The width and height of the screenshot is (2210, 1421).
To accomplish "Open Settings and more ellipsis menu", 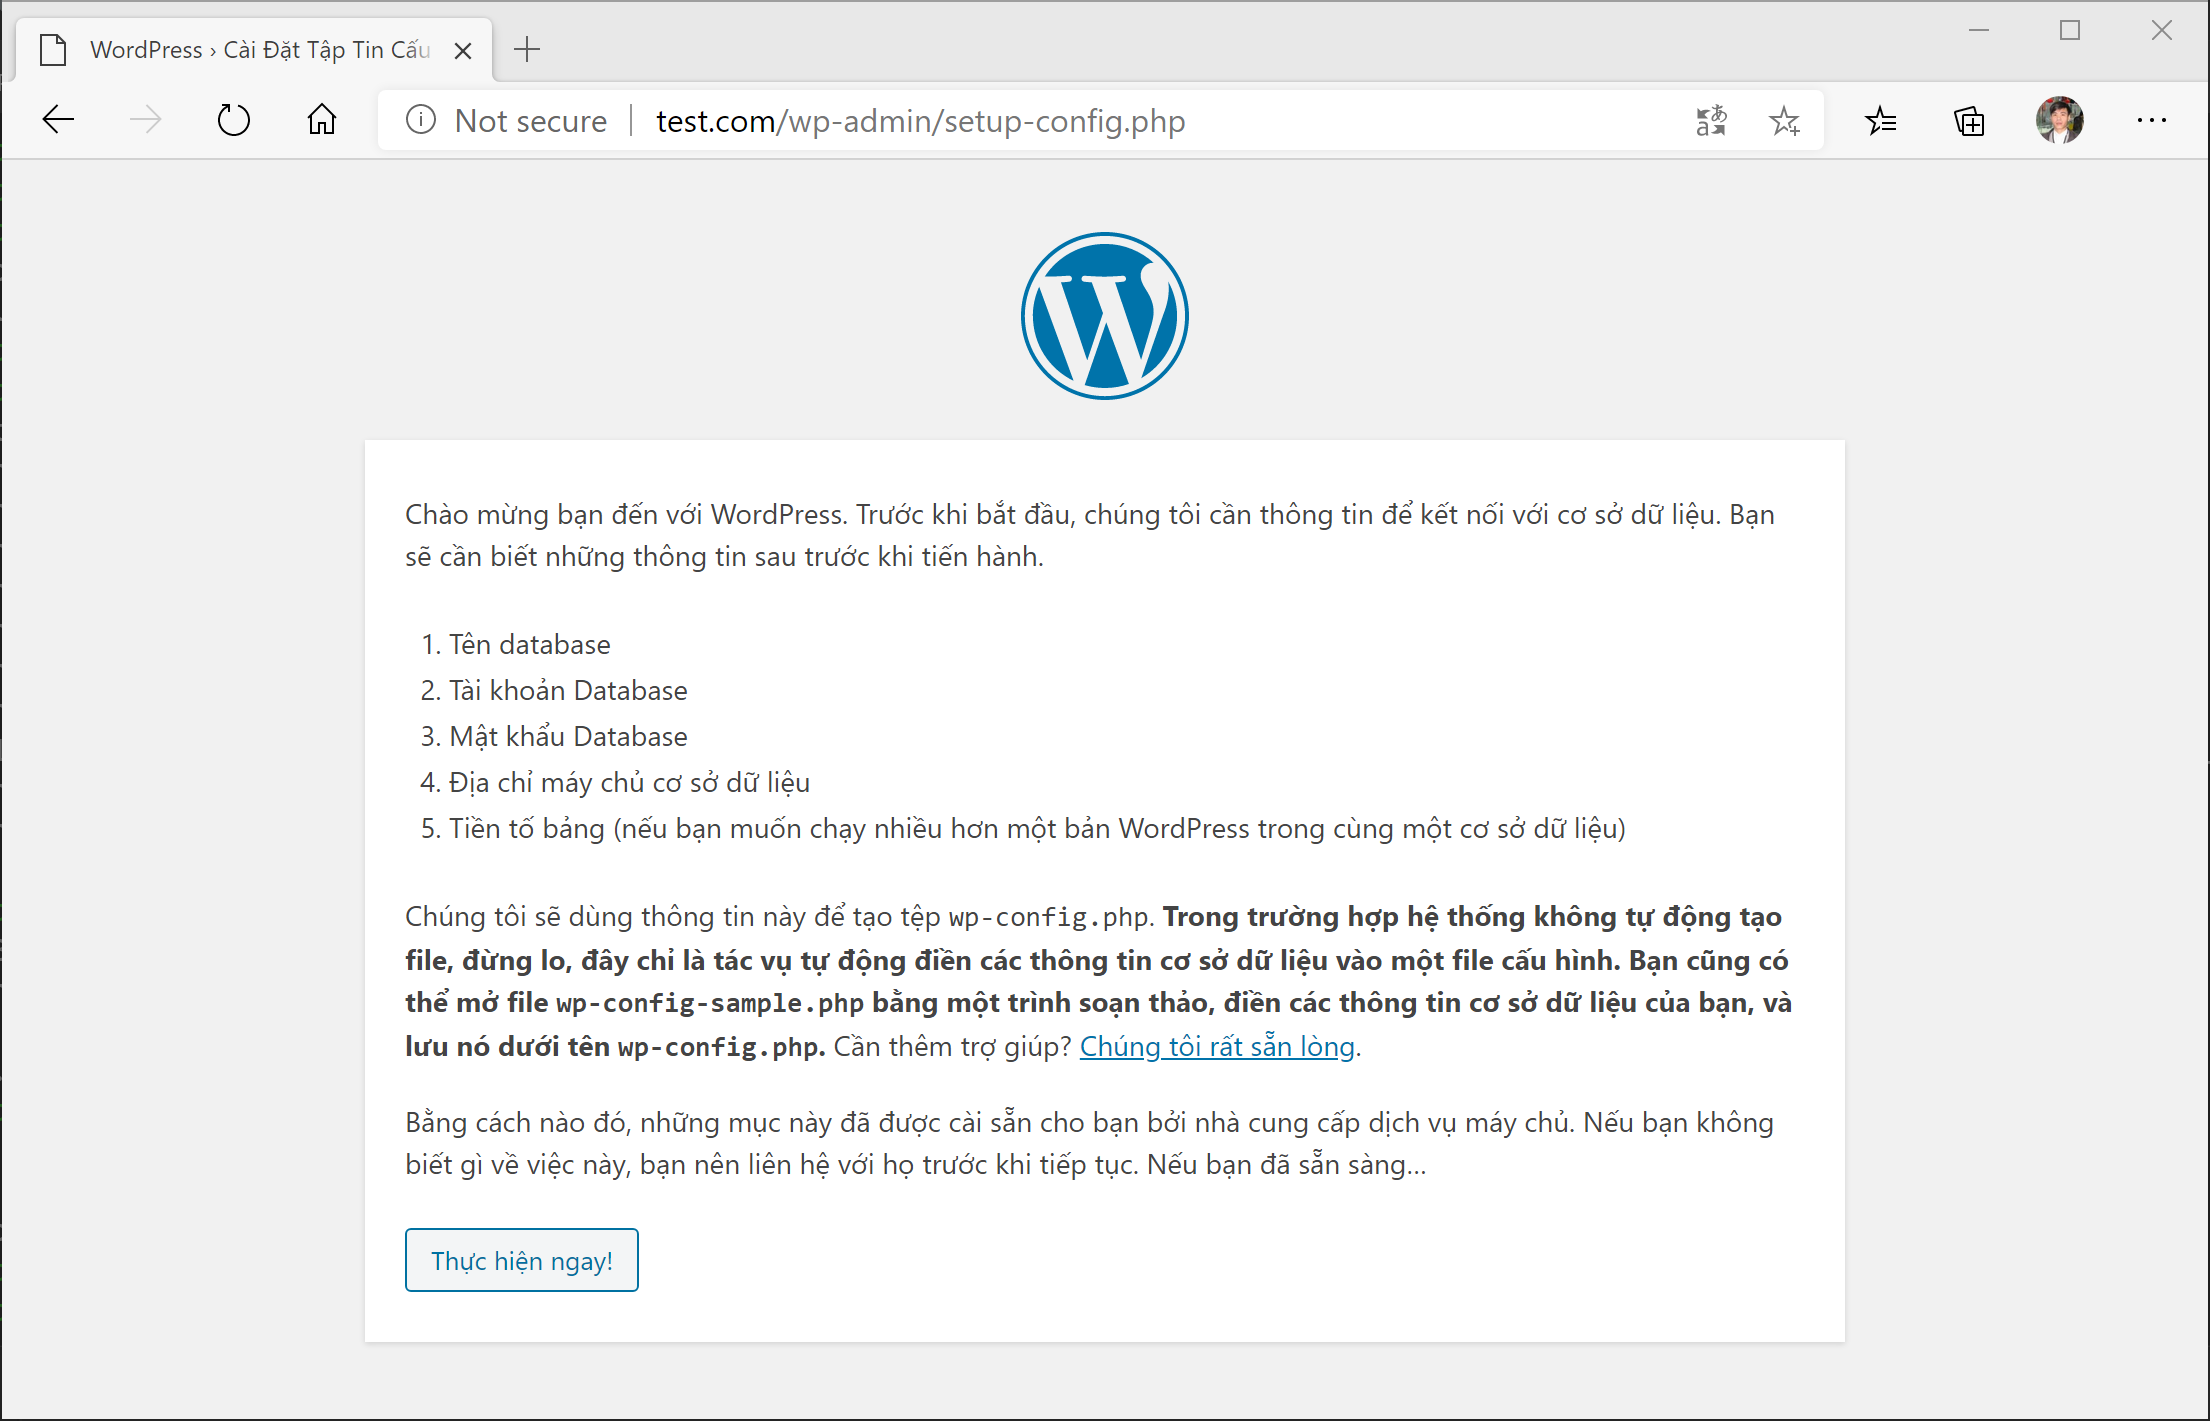I will pyautogui.click(x=2151, y=121).
